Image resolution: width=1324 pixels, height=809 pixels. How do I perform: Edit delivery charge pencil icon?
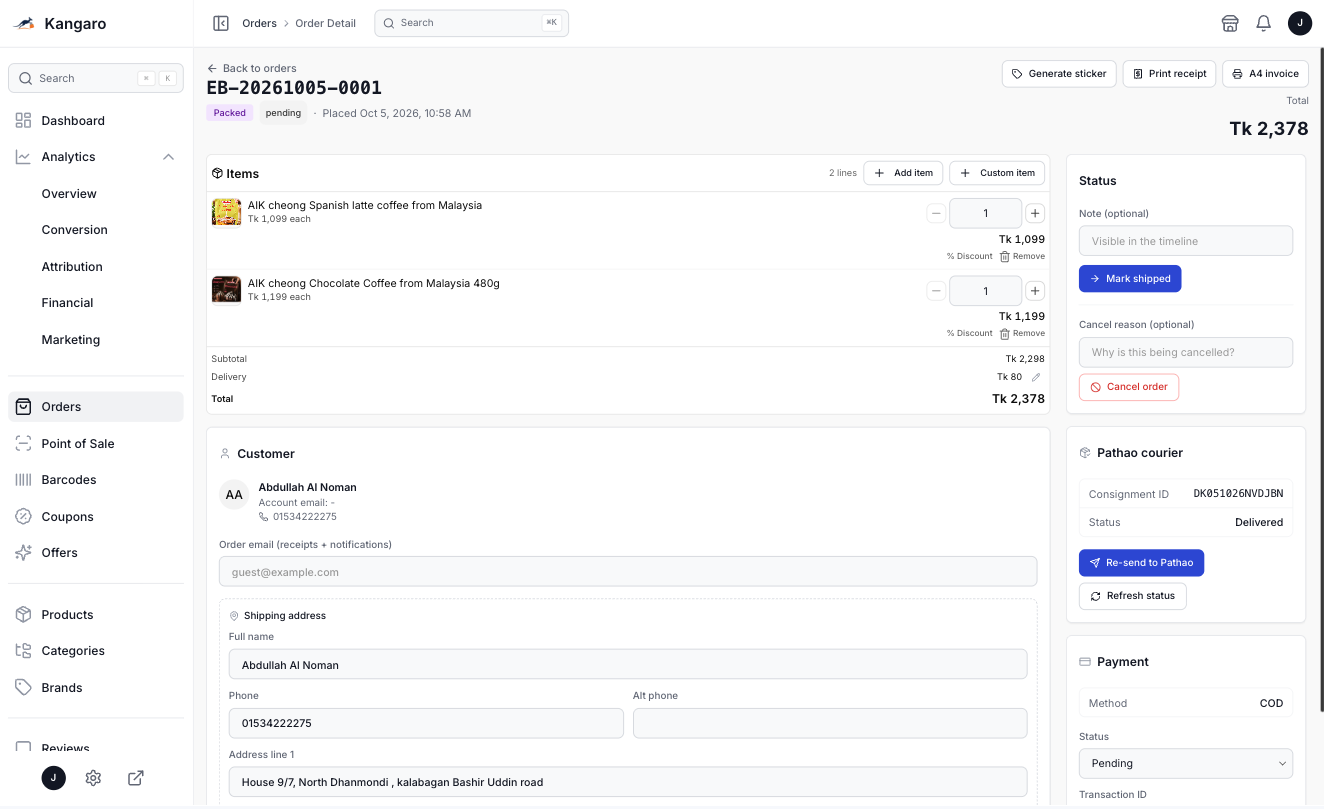(x=1036, y=377)
